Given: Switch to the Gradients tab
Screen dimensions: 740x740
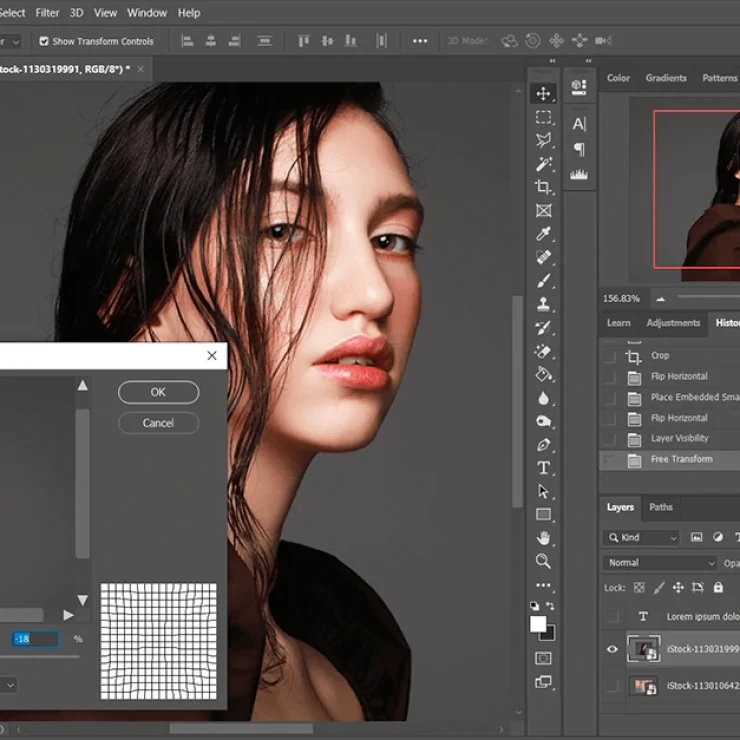Looking at the screenshot, I should pos(666,78).
